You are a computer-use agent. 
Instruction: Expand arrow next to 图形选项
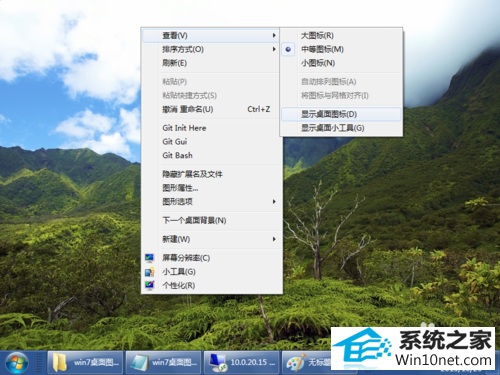[274, 202]
